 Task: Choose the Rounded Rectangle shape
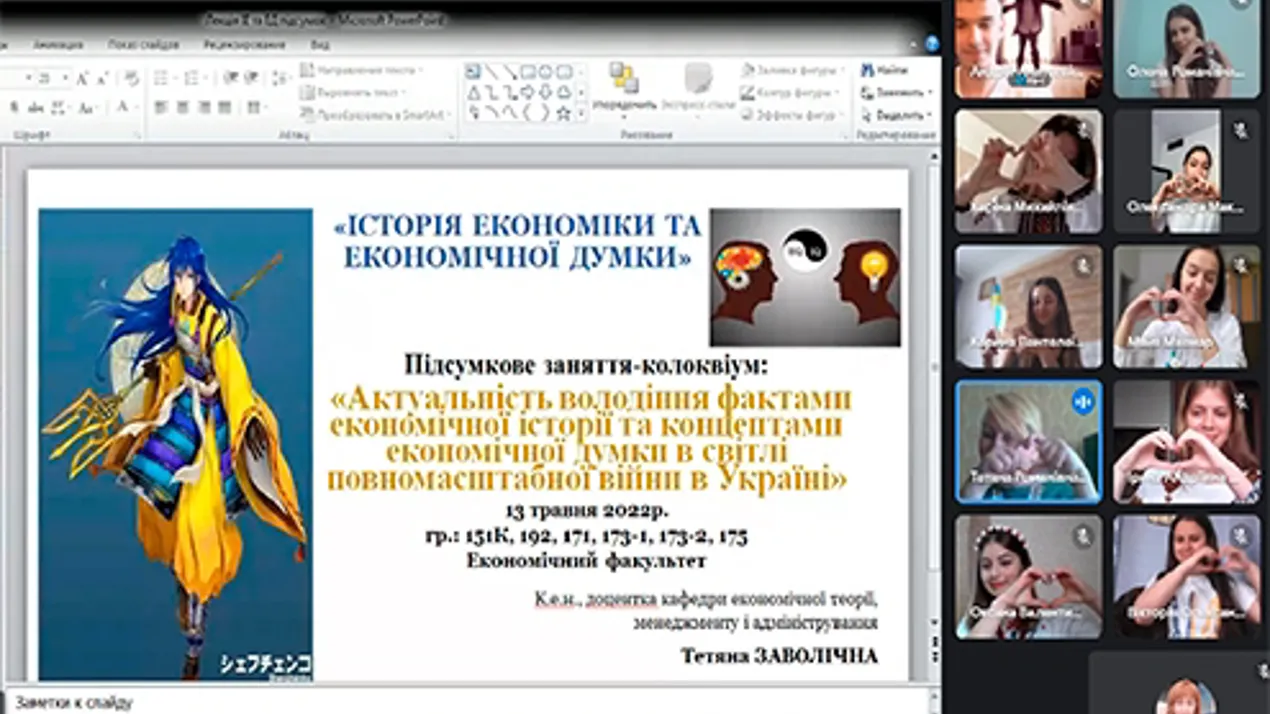tap(564, 72)
